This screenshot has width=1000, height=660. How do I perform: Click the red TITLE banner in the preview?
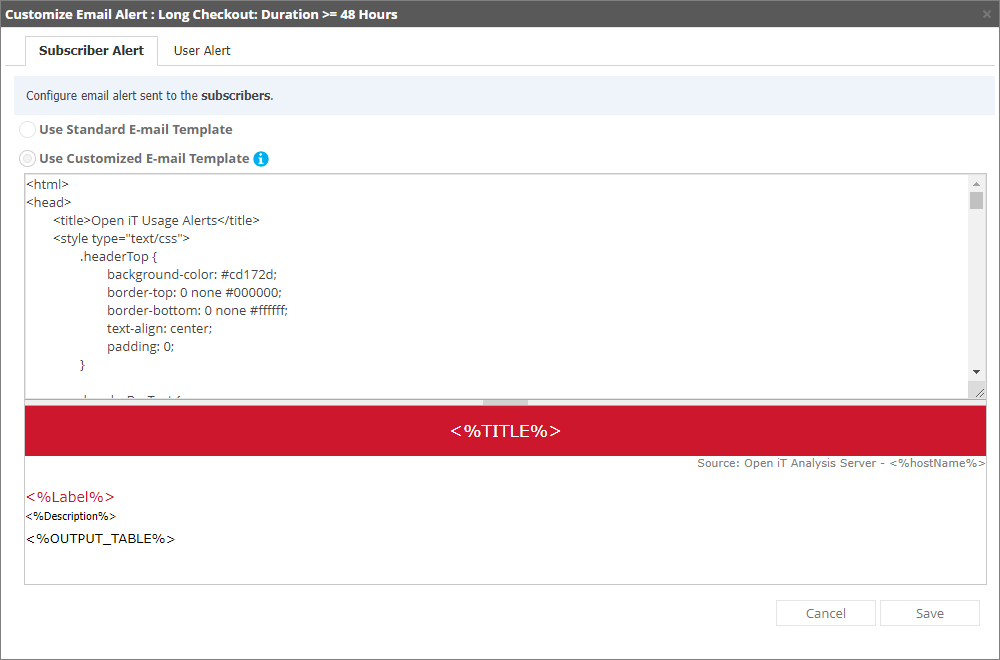click(x=504, y=430)
